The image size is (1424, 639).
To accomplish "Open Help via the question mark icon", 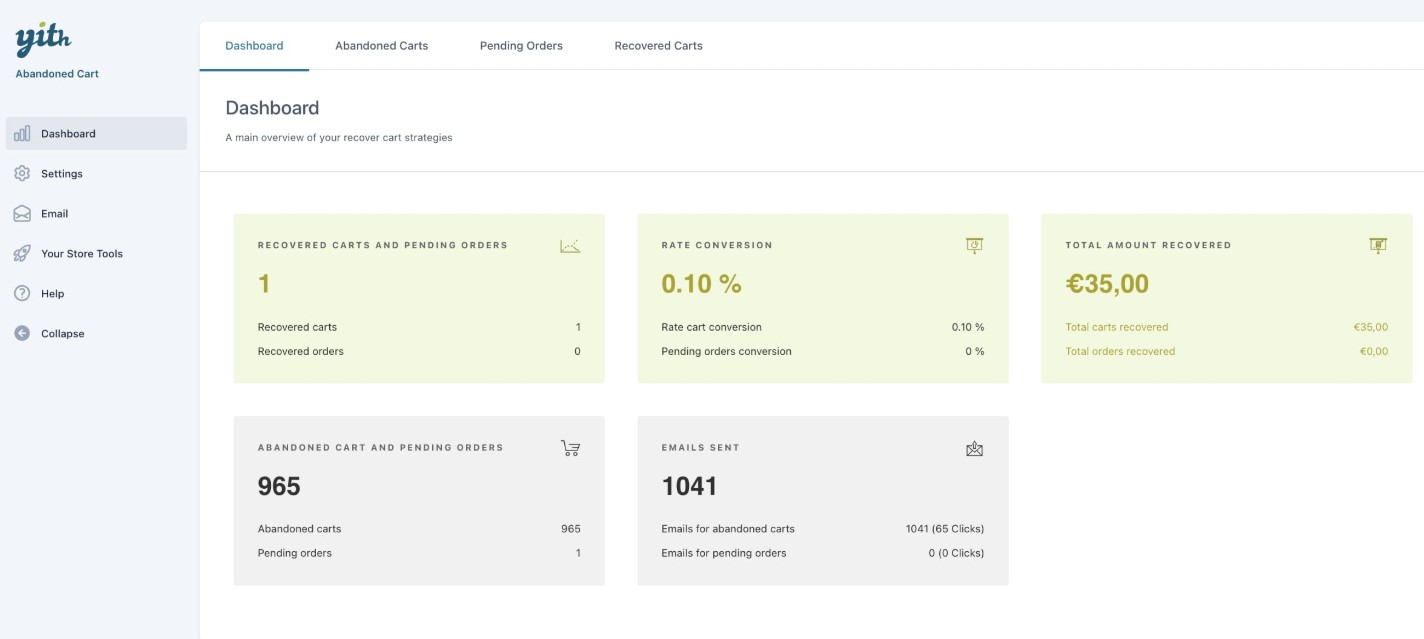I will click(x=21, y=293).
